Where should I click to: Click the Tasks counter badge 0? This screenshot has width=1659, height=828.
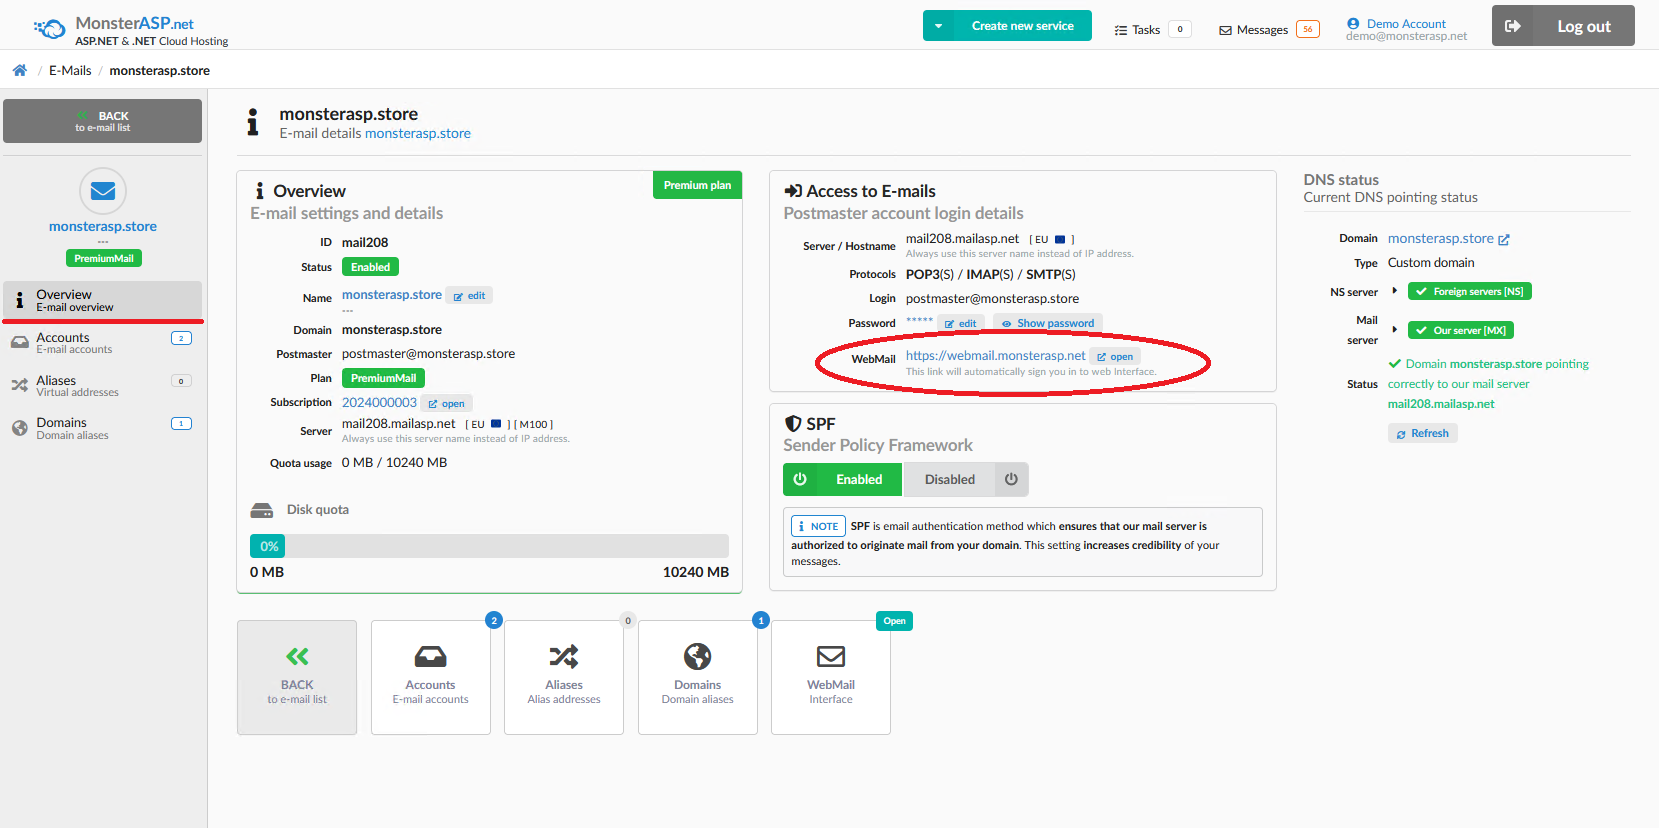click(x=1180, y=29)
